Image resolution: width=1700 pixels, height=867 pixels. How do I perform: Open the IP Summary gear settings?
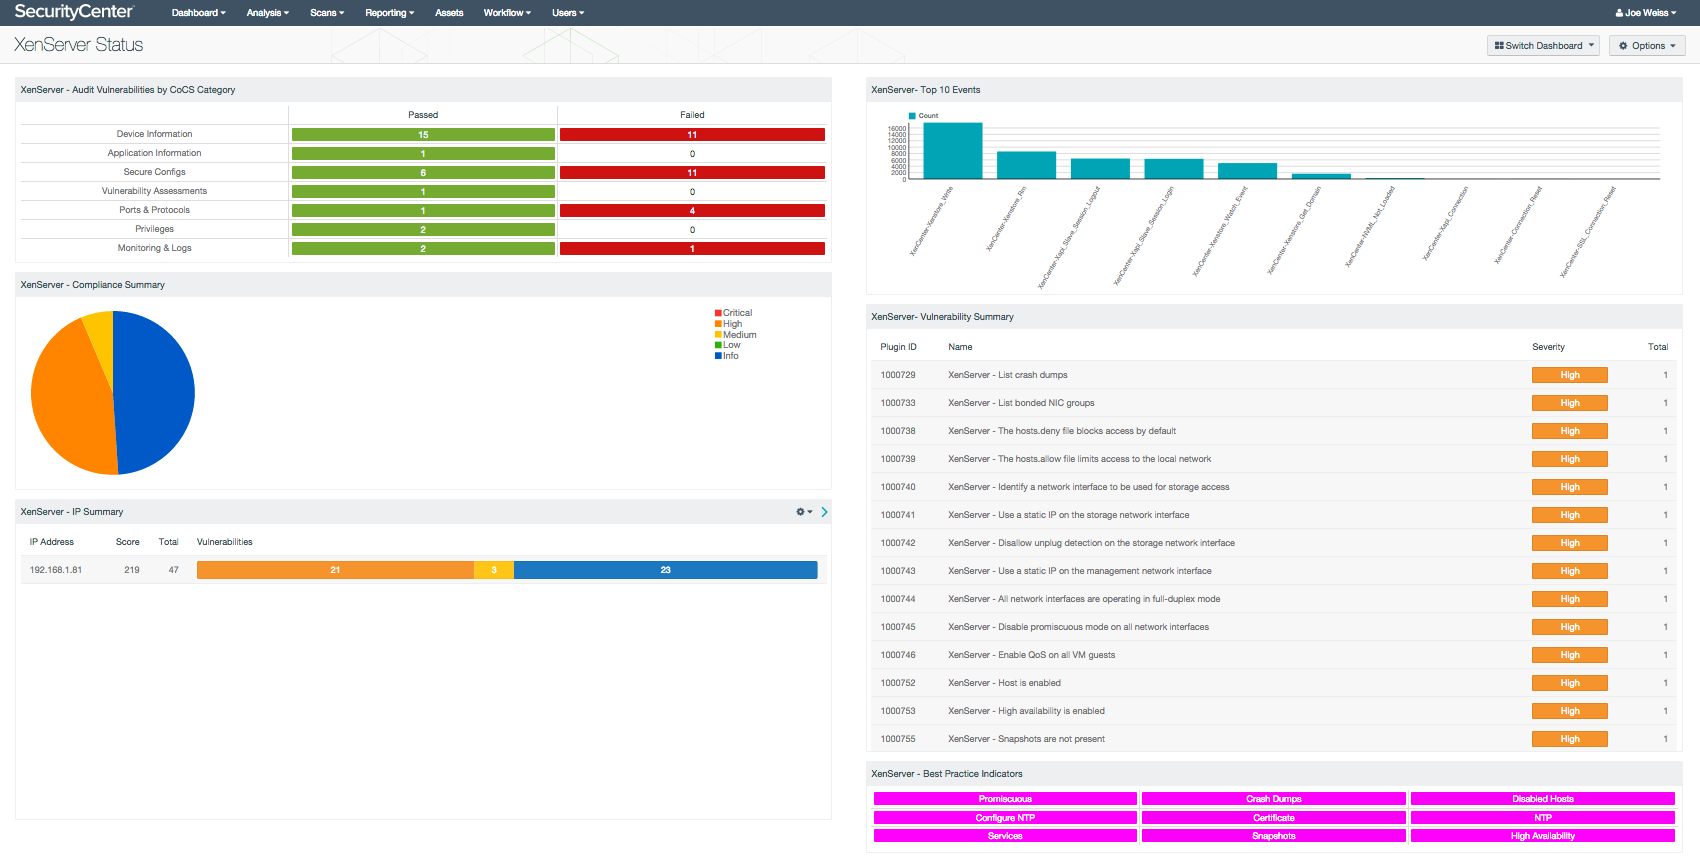coord(803,512)
